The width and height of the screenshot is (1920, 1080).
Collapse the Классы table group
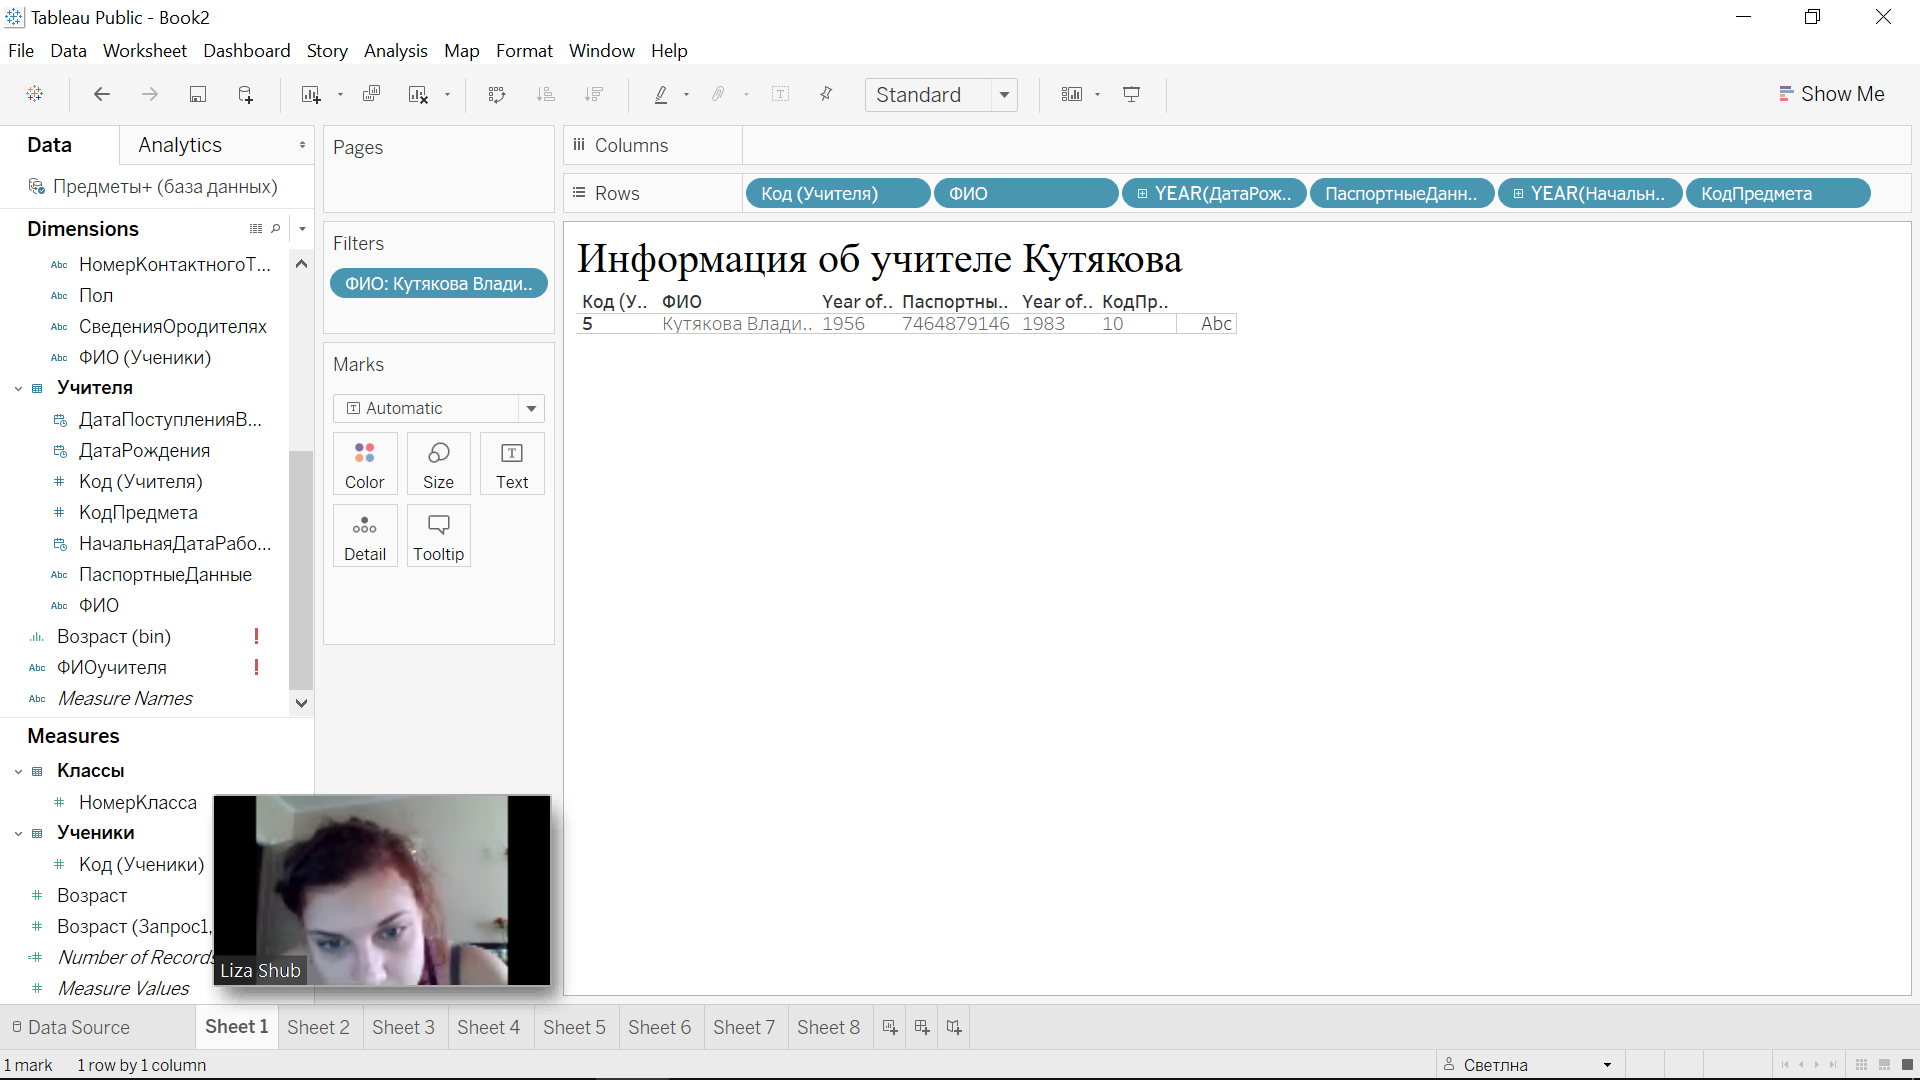(x=18, y=771)
